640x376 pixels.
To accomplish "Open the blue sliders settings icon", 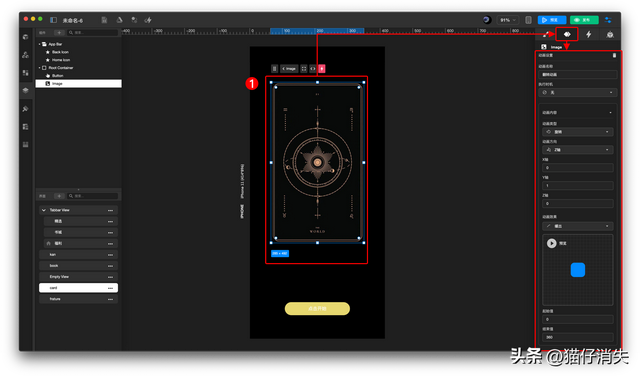I will click(x=608, y=20).
